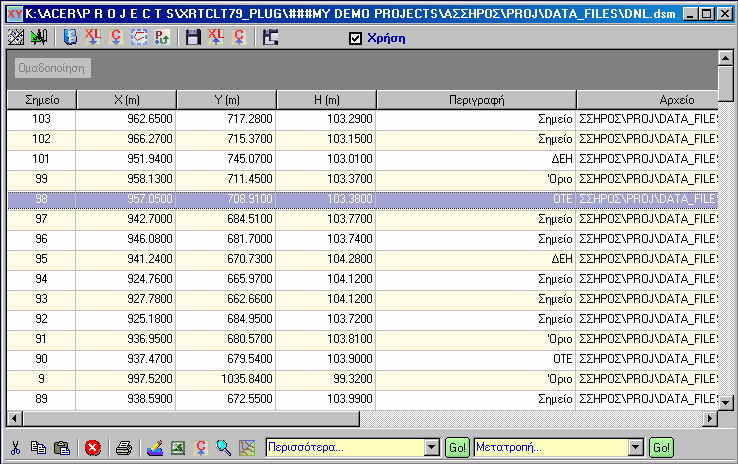738x464 pixels.
Task: Sort by the Περιγραφή column header
Action: pos(477,100)
